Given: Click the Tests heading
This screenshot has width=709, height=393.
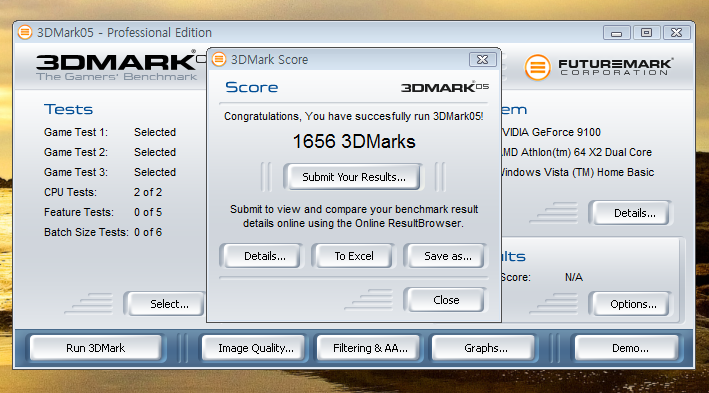Looking at the screenshot, I should pos(68,109).
